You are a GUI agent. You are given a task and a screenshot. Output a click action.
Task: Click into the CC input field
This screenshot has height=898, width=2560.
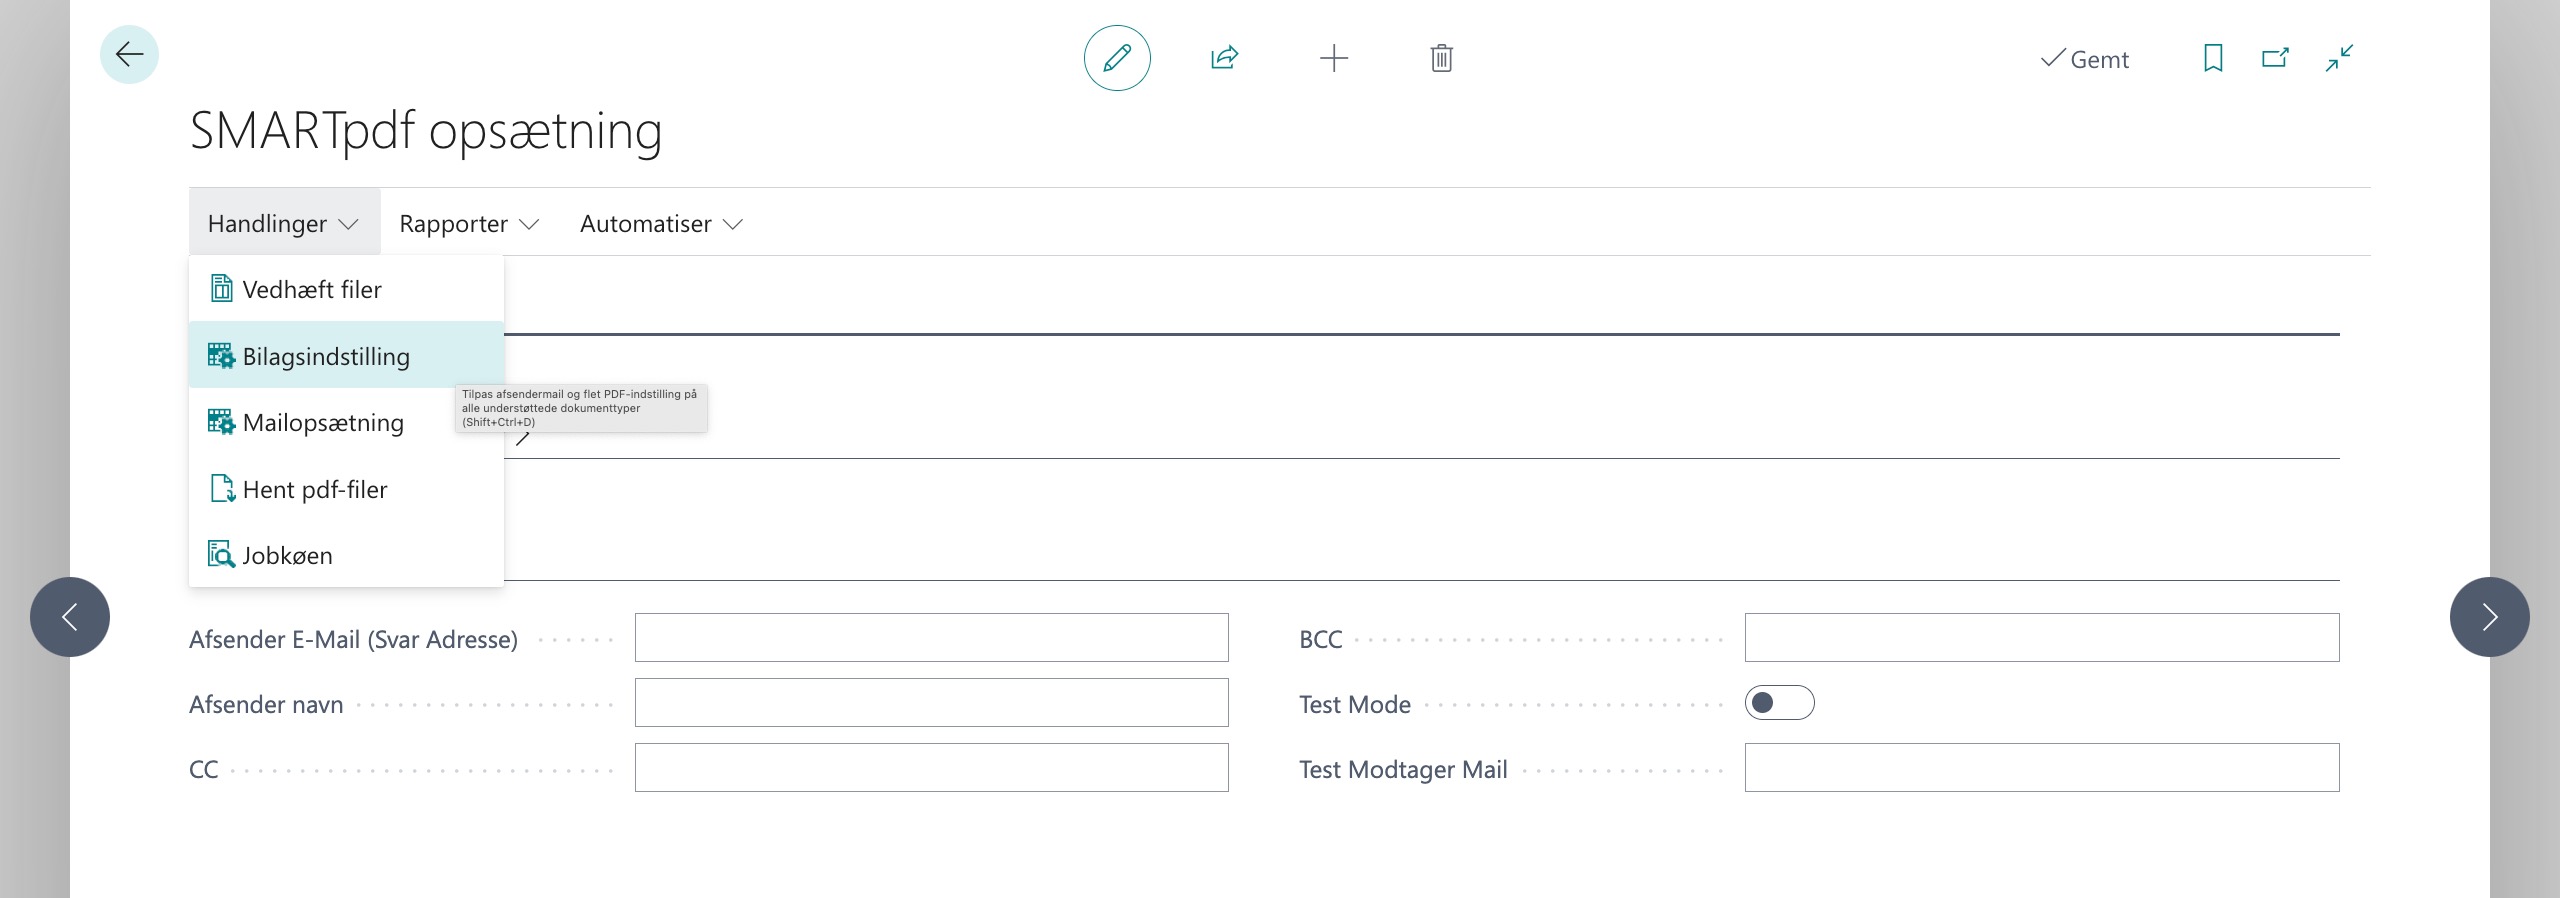point(931,768)
